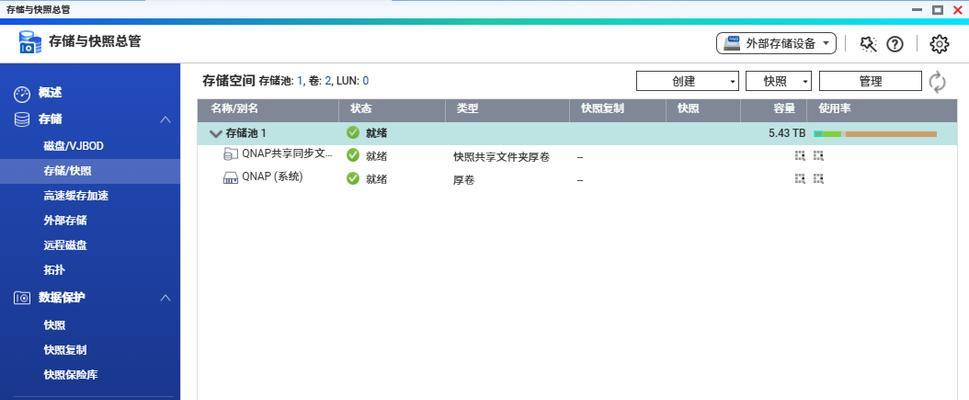Open the 创建 dropdown menu

click(687, 81)
